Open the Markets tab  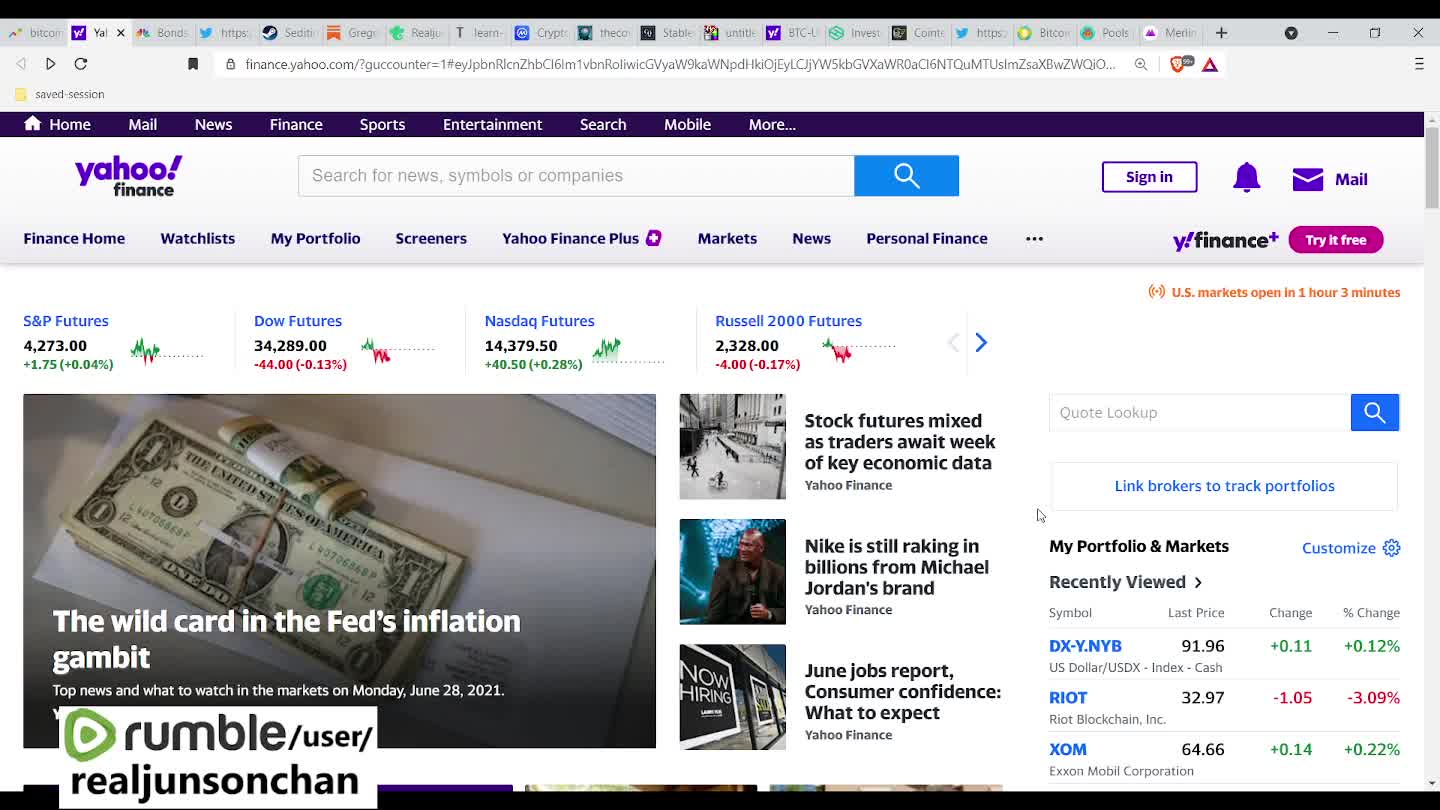[727, 238]
